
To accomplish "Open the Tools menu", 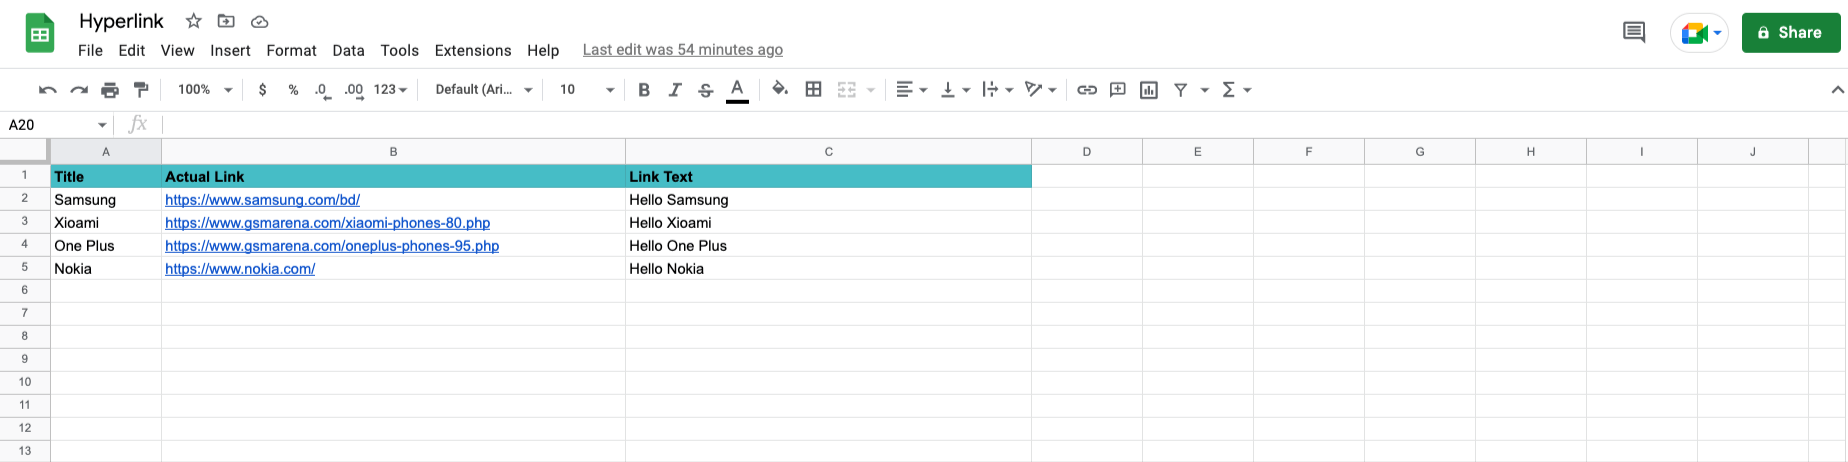I will [x=399, y=50].
